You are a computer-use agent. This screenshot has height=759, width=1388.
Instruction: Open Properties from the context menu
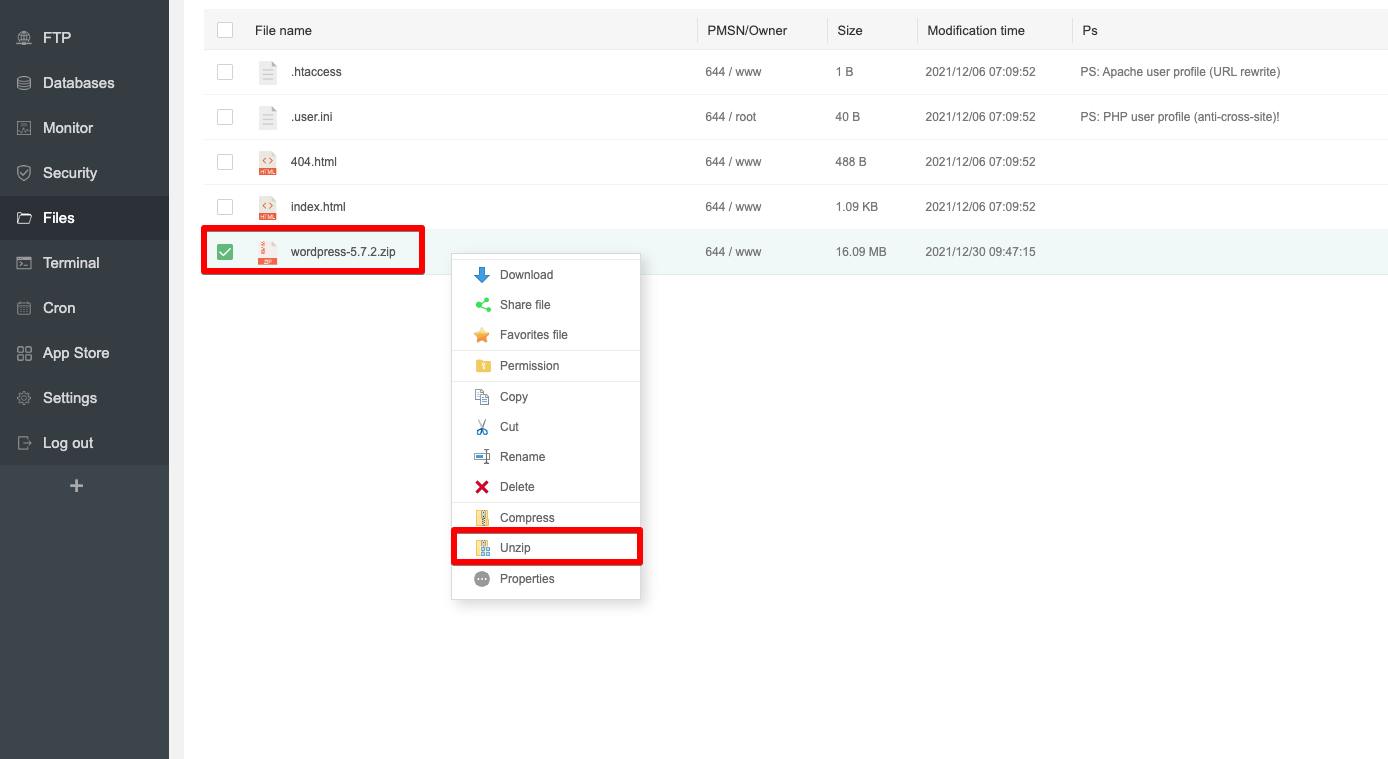point(546,579)
